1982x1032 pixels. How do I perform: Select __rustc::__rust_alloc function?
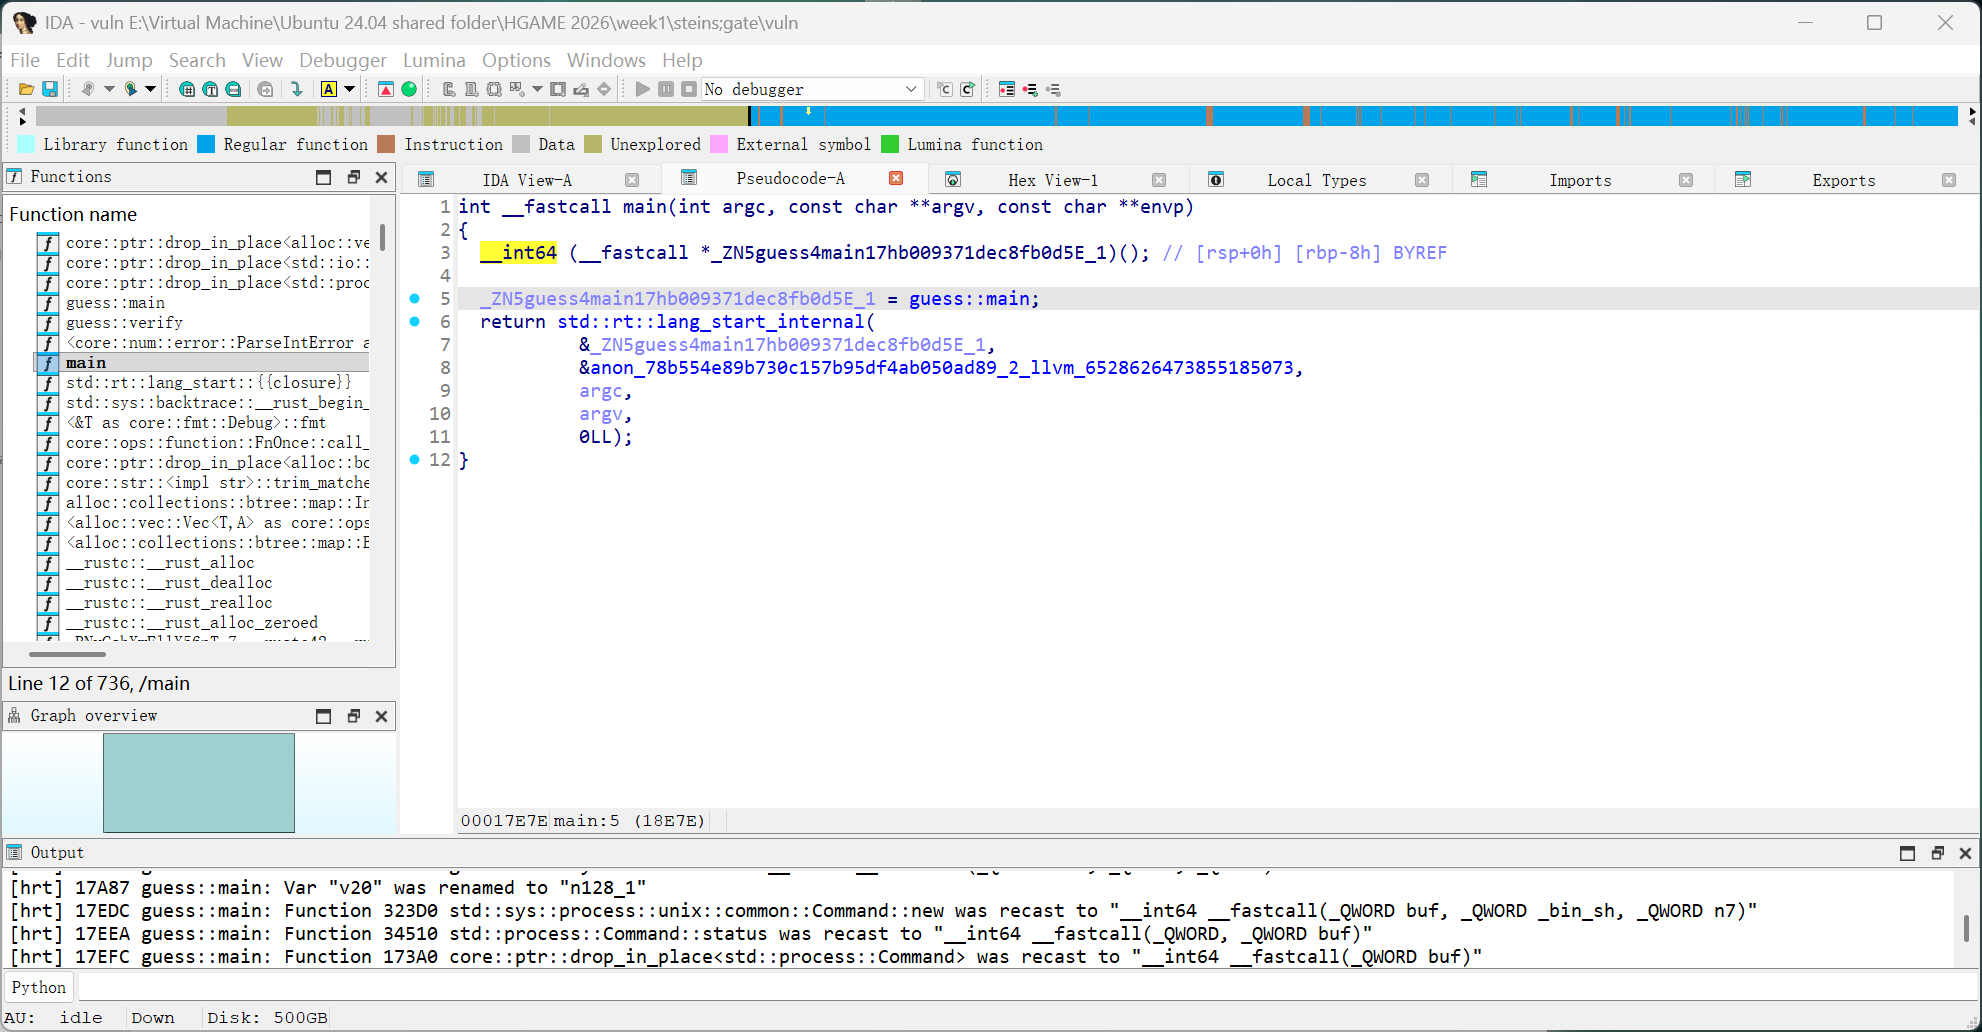(x=160, y=562)
